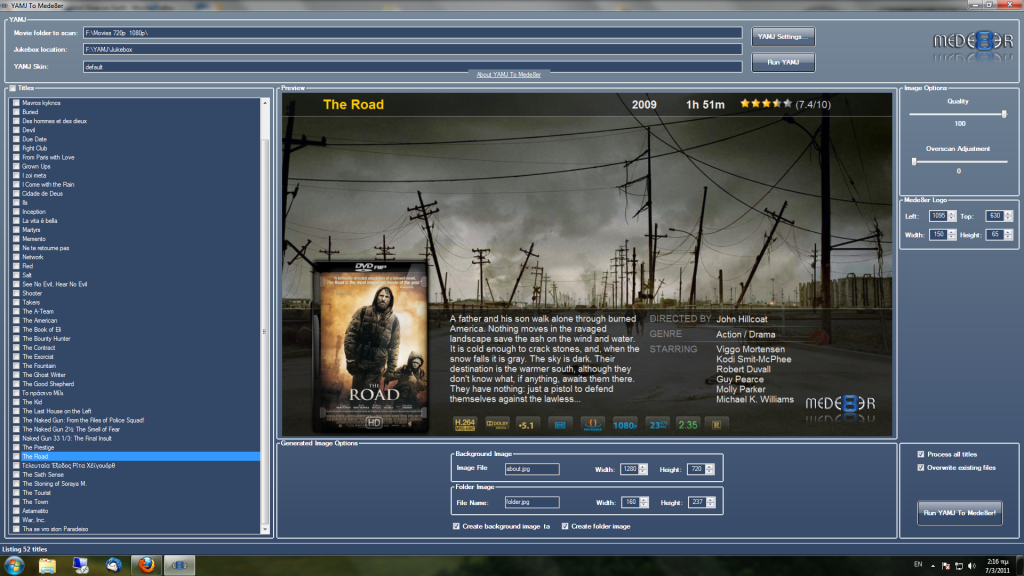The width and height of the screenshot is (1024, 576).
Task: Toggle the Titles select-all checkbox
Action: pos(12,88)
